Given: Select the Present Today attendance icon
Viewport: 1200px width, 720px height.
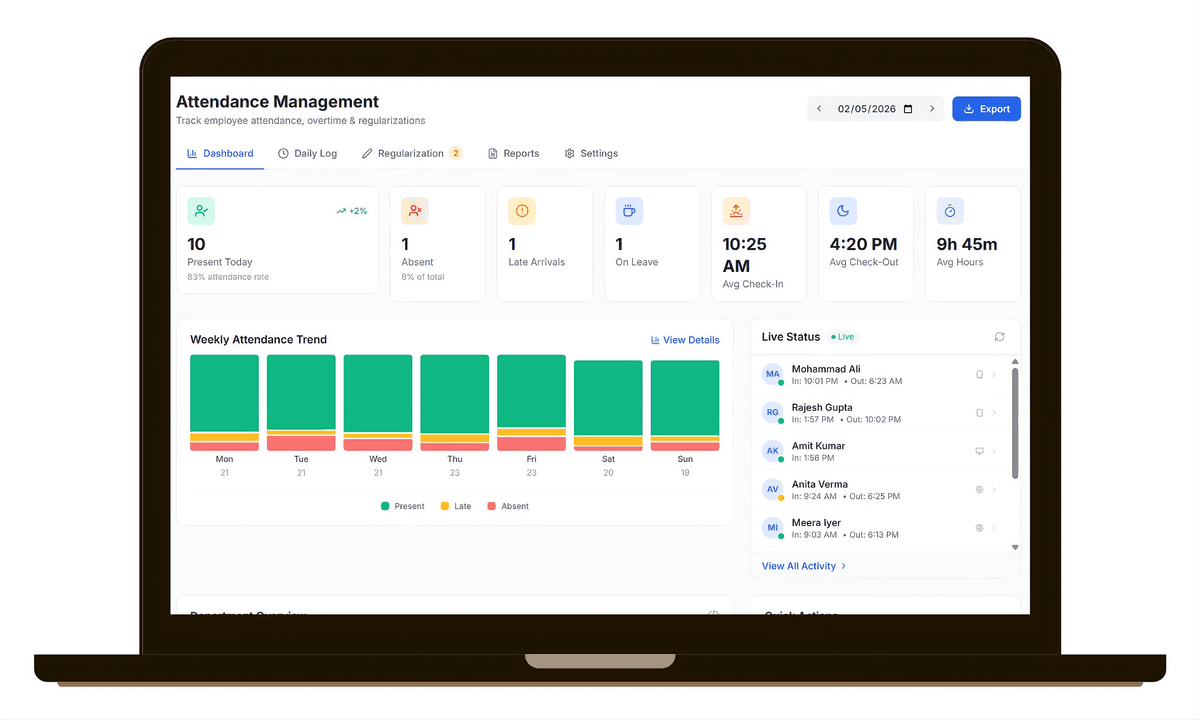Looking at the screenshot, I should [200, 211].
